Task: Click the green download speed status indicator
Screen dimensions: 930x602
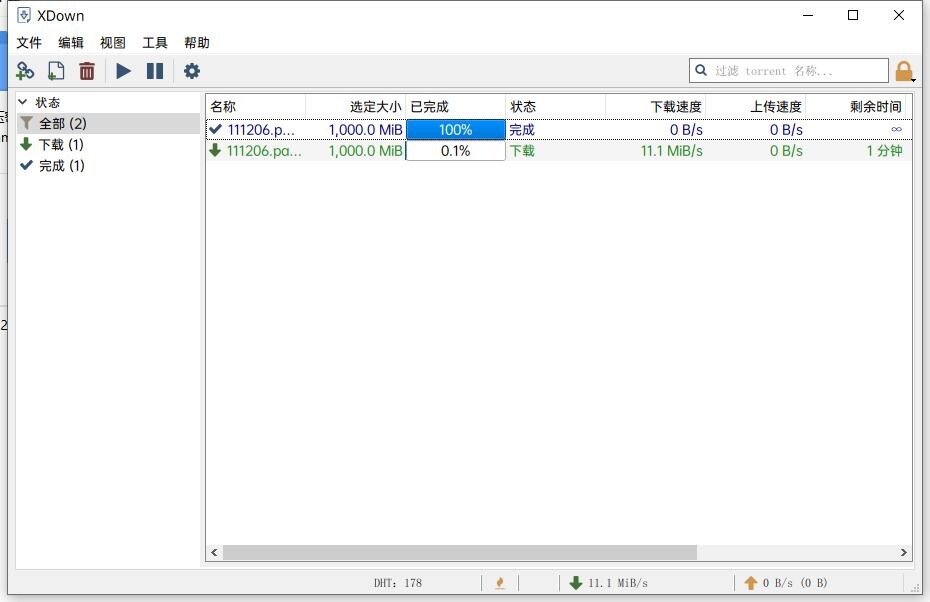Action: click(608, 583)
